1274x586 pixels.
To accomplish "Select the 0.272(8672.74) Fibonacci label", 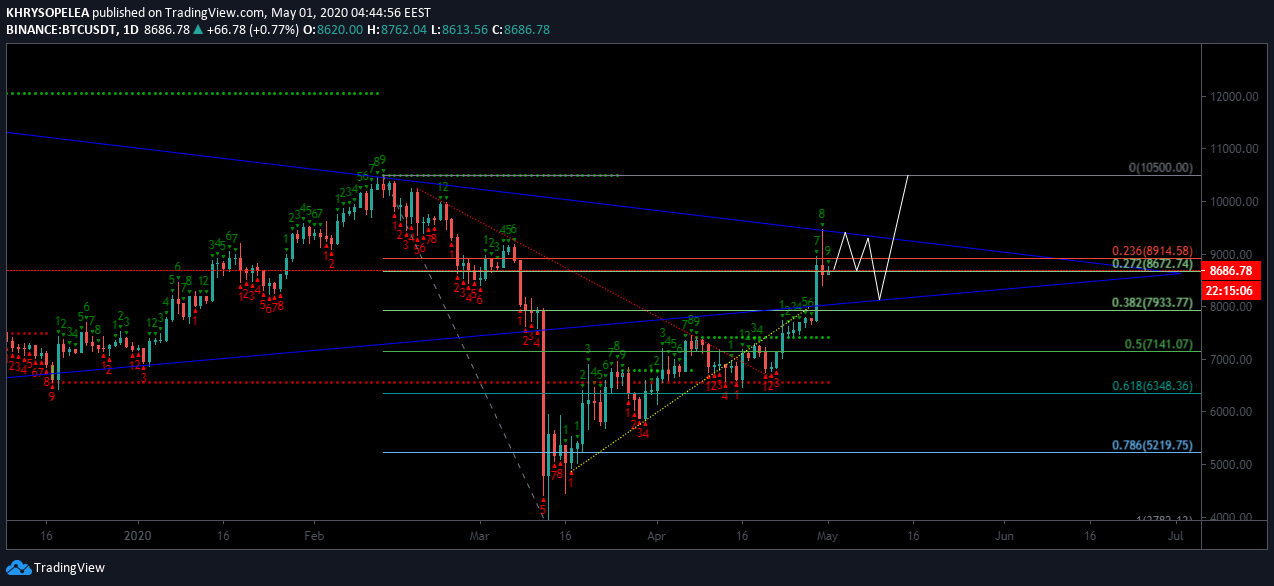I will (x=1152, y=263).
